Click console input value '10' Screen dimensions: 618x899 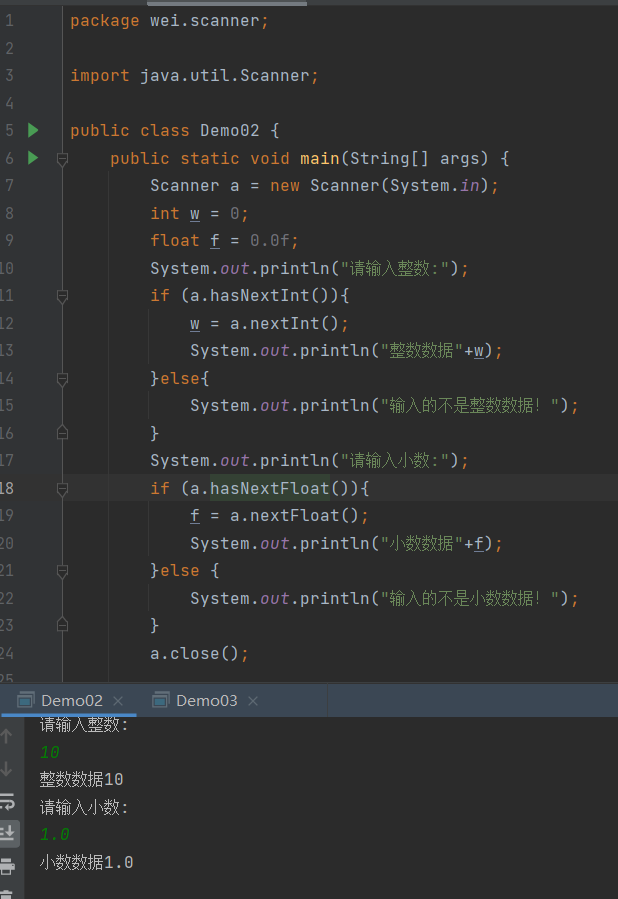(x=50, y=752)
